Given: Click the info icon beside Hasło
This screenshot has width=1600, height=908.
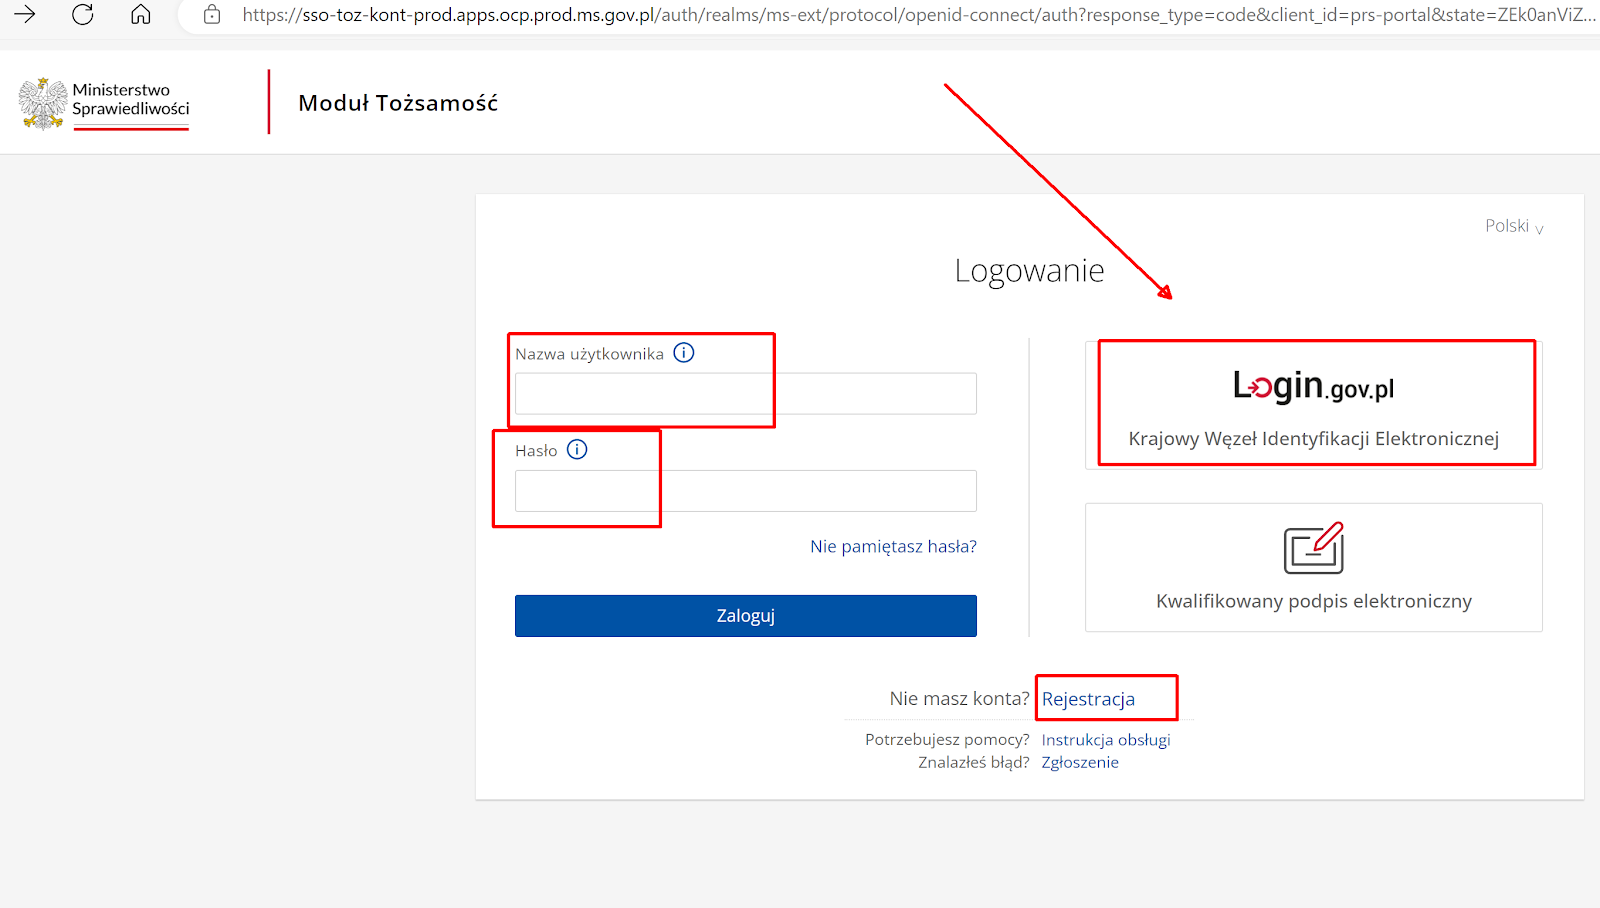Looking at the screenshot, I should click(577, 450).
